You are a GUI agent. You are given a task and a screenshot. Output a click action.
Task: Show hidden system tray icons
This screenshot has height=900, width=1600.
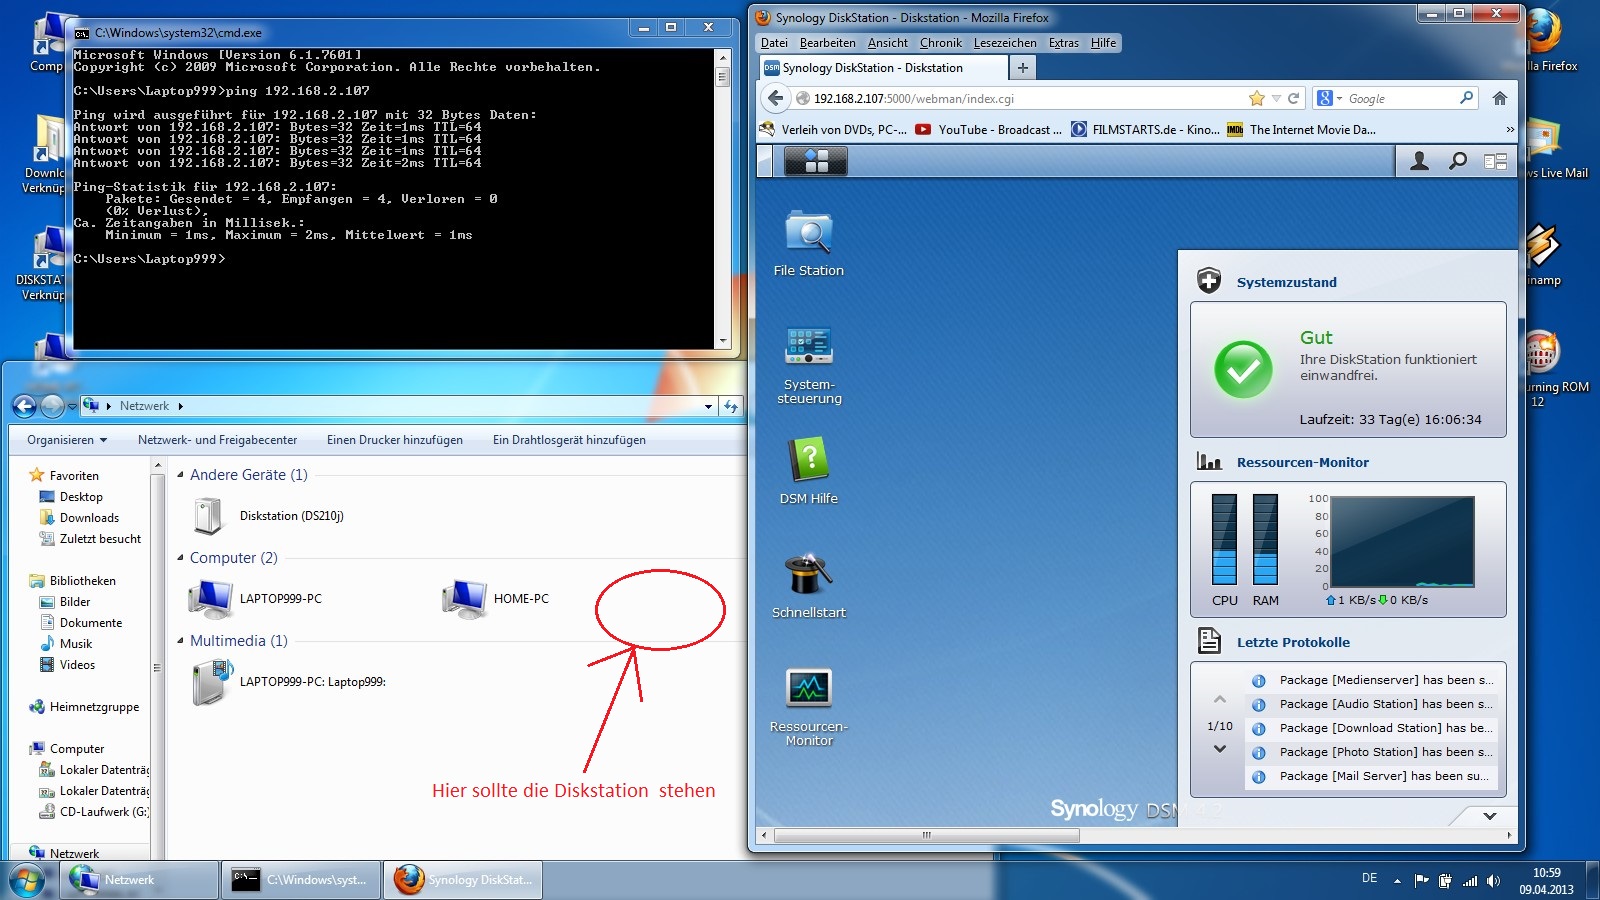pyautogui.click(x=1397, y=881)
